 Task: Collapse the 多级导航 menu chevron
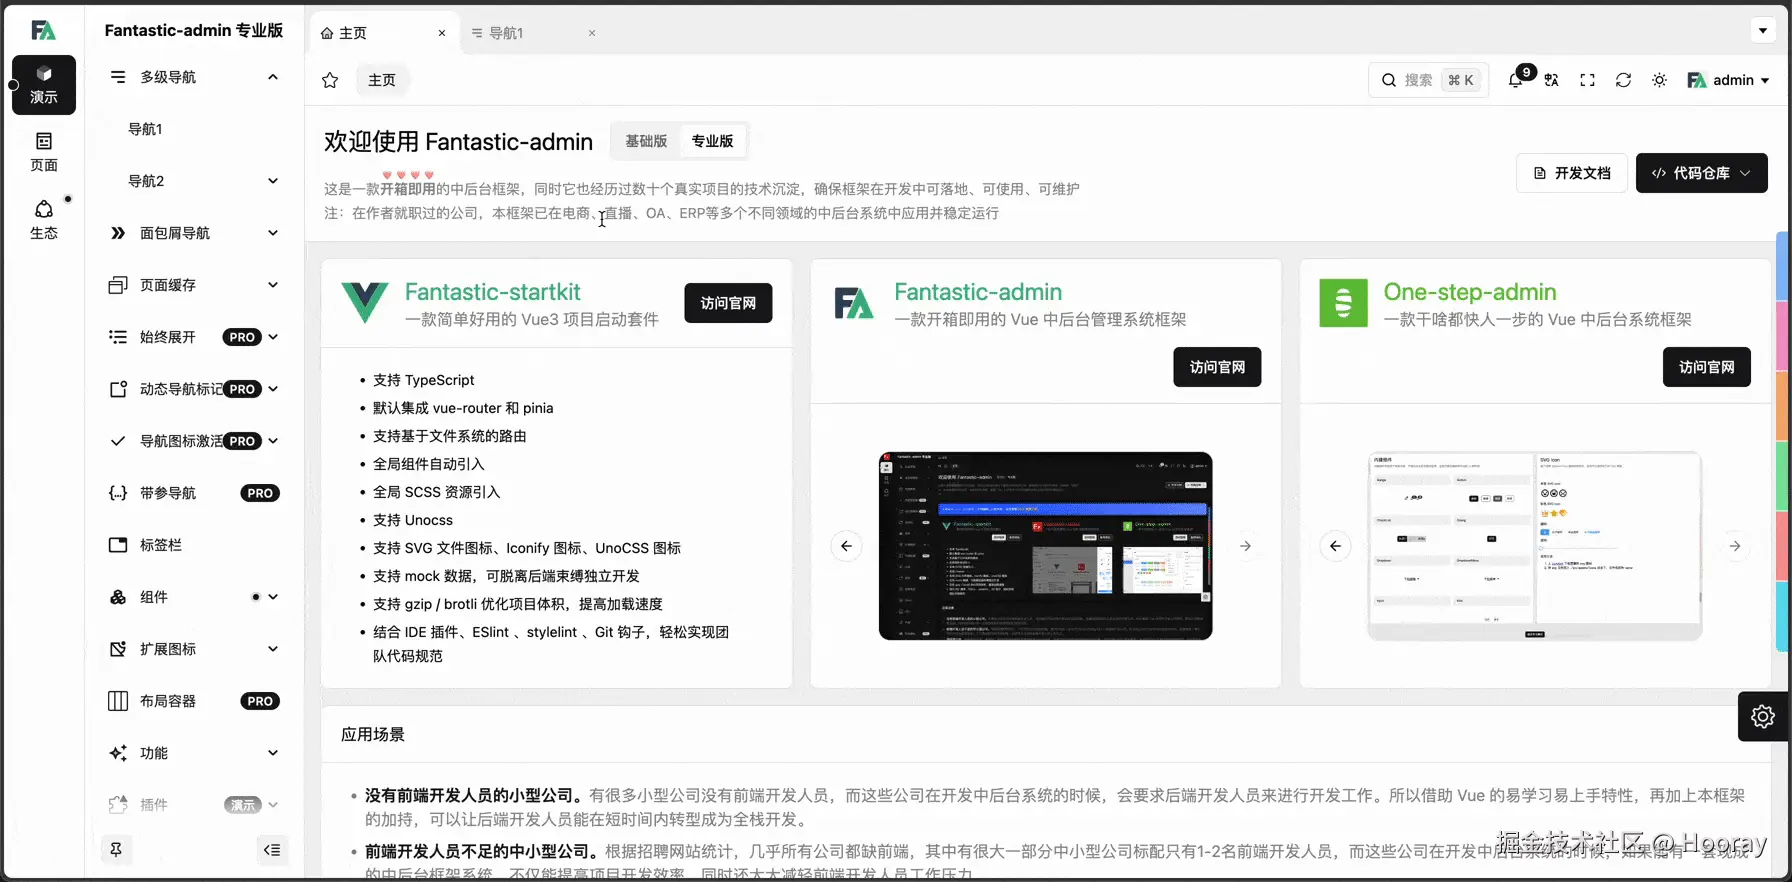pyautogui.click(x=273, y=77)
